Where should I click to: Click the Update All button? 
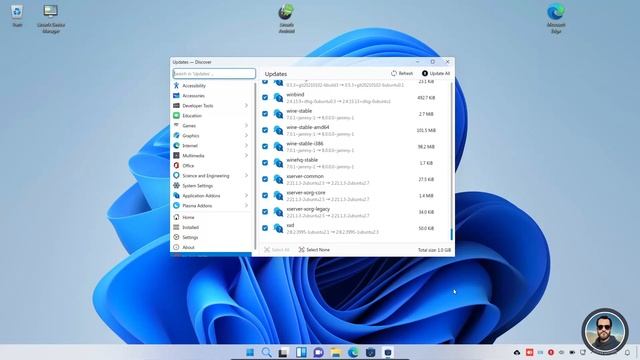pos(436,73)
